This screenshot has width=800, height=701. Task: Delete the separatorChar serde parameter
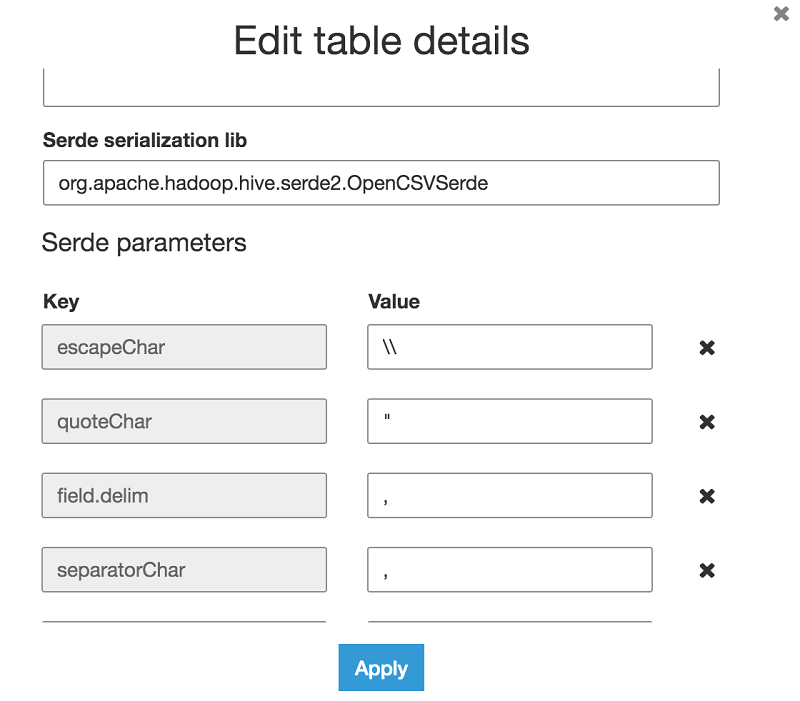click(707, 570)
